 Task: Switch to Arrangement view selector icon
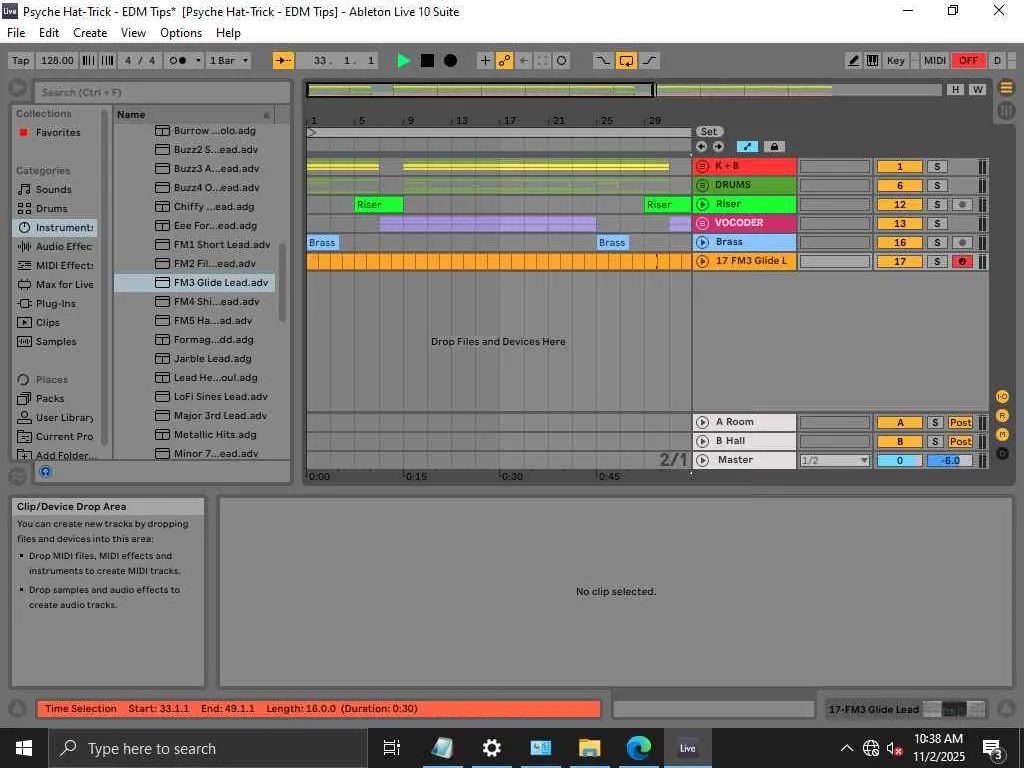1006,88
